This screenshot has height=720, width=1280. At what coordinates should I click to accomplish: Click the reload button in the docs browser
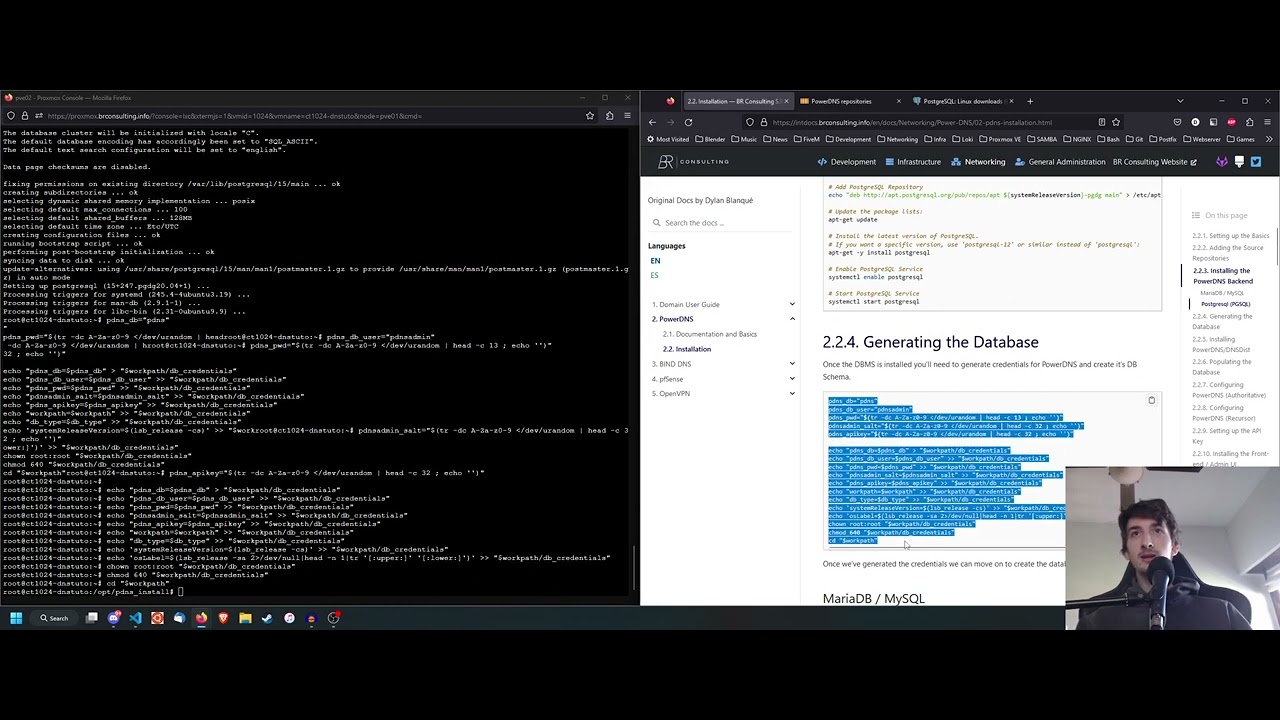click(688, 122)
